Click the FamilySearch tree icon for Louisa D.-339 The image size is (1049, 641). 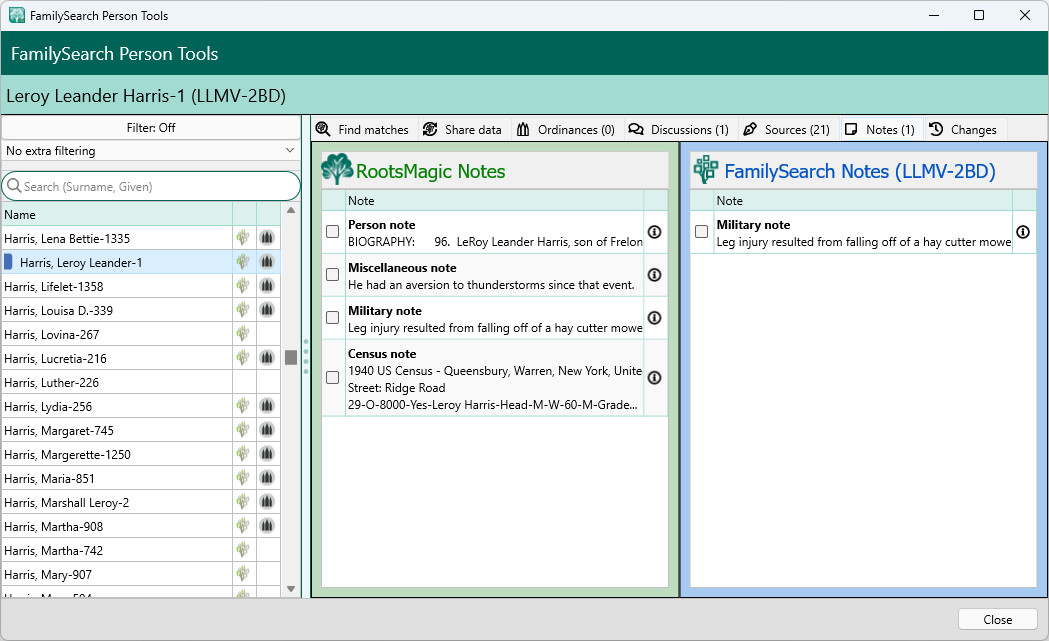coord(243,310)
